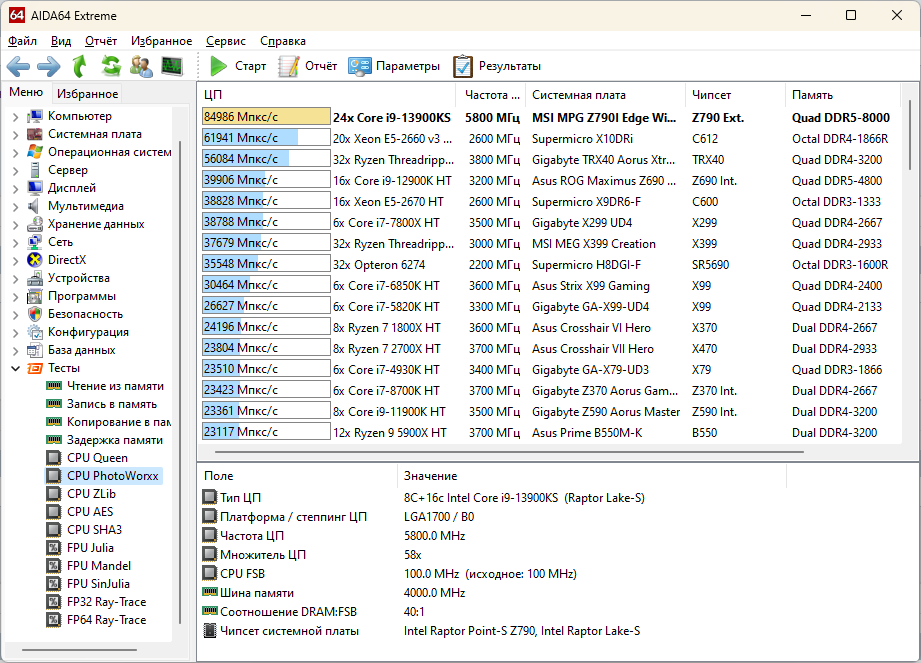Expand the Дисплей tree node
Image resolution: width=921 pixels, height=663 pixels.
click(15, 189)
